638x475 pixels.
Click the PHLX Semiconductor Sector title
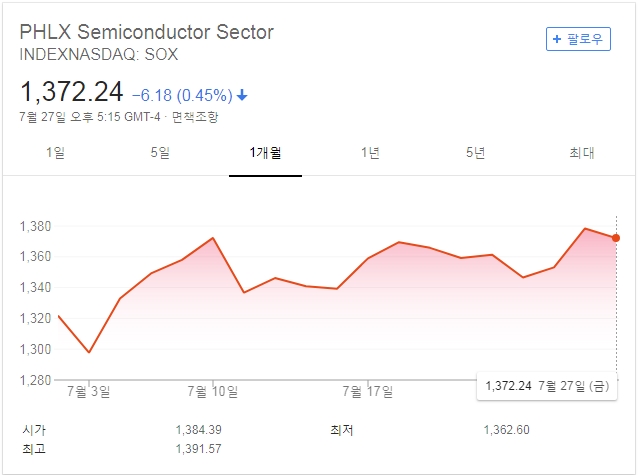coord(147,32)
